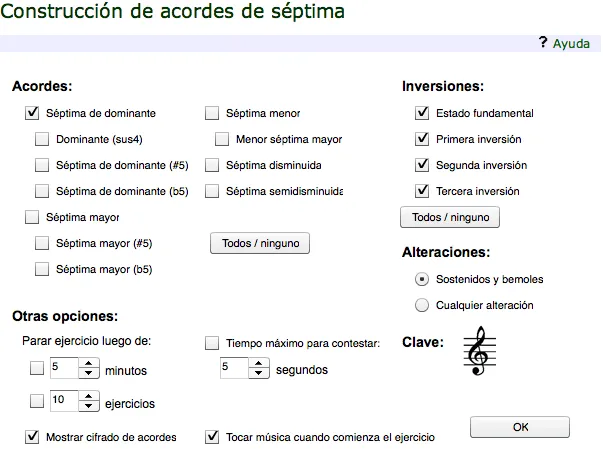Select Cualquier alteración radio button
Viewport: 603px width, 449px height.
tap(422, 305)
